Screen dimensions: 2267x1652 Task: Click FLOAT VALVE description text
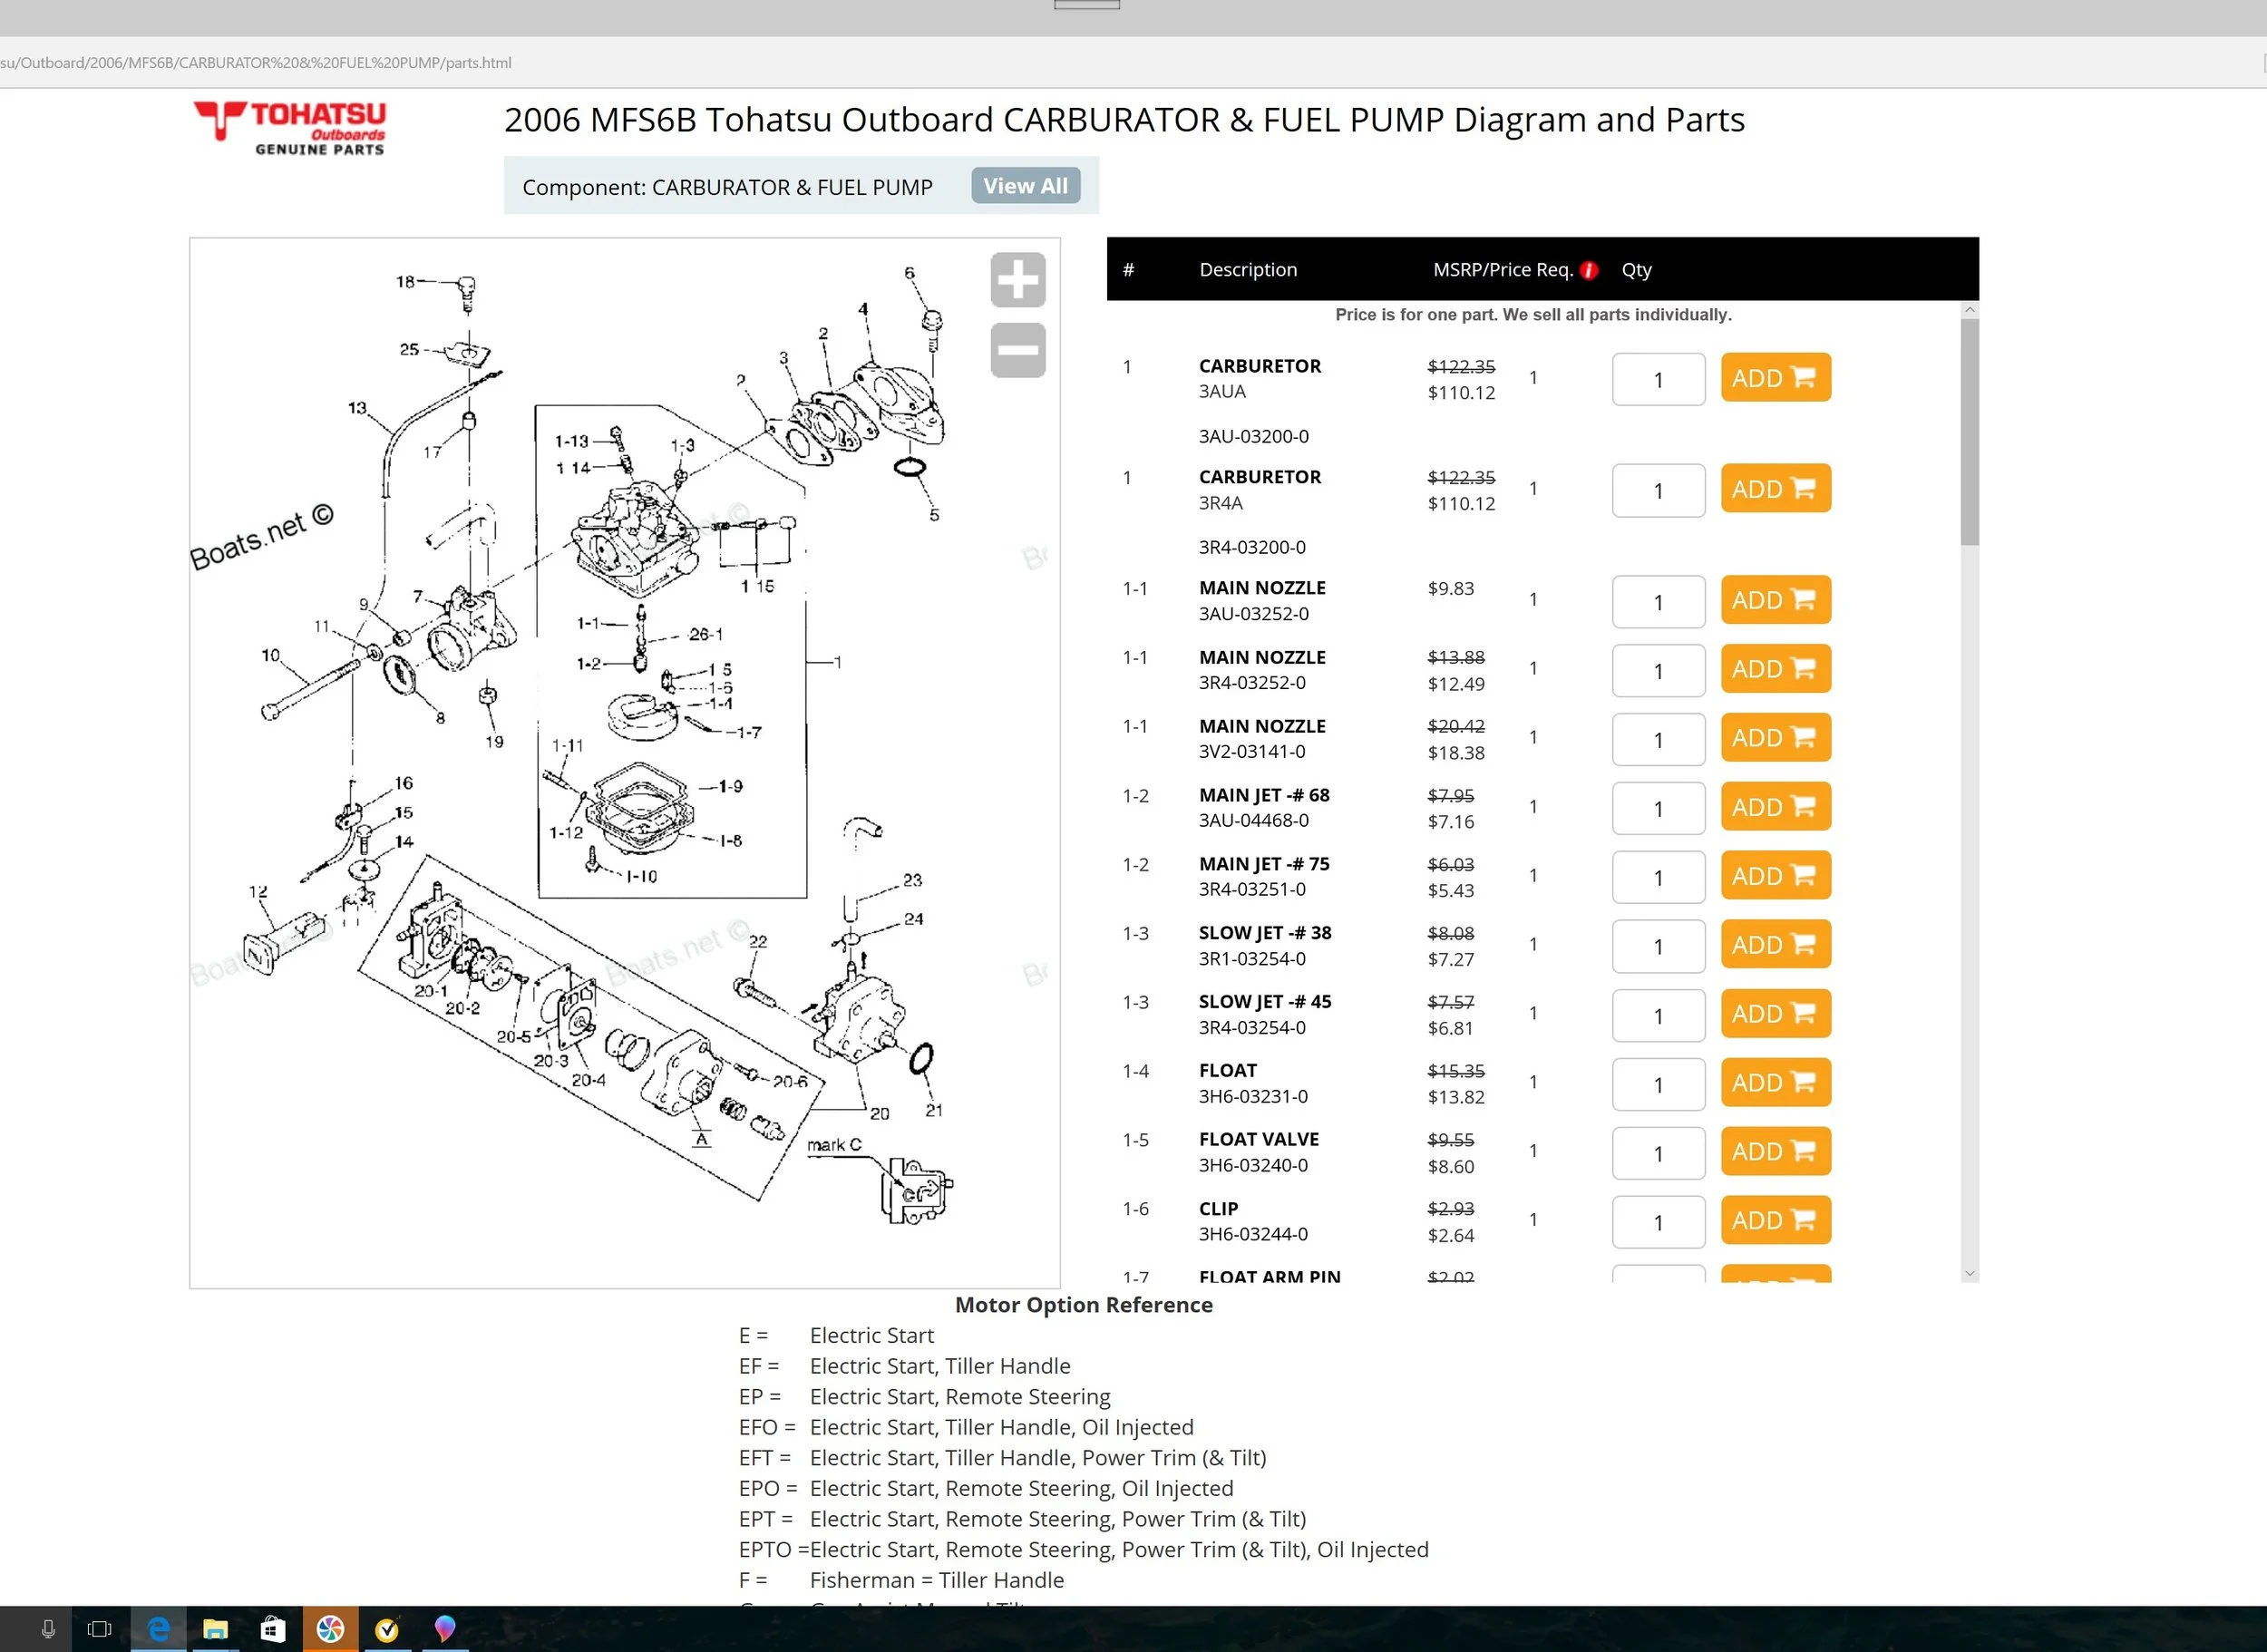point(1259,1139)
